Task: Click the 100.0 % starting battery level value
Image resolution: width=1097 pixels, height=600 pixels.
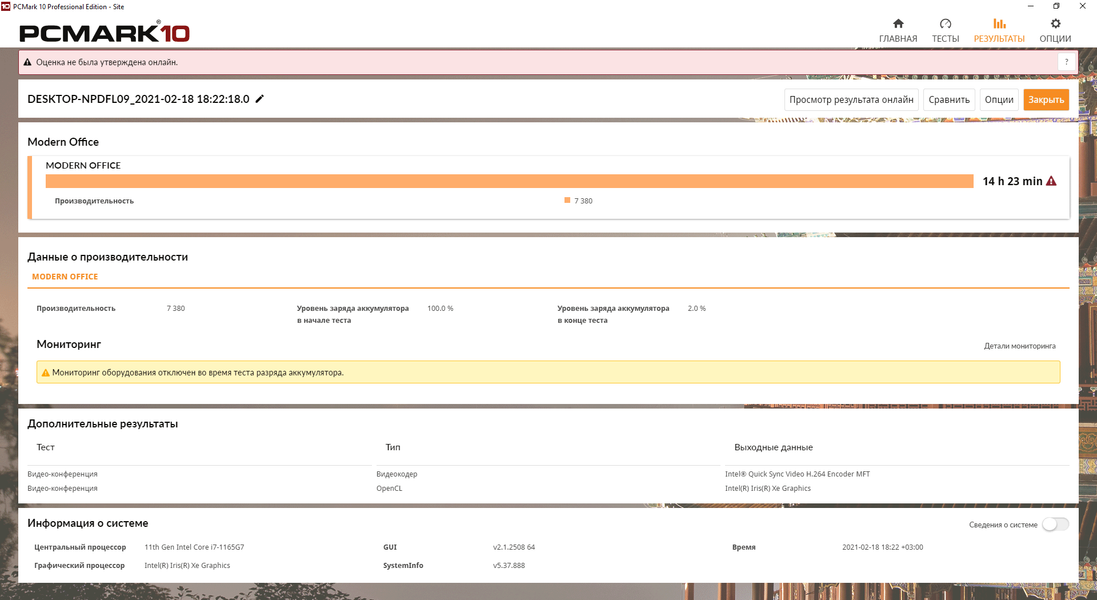Action: click(440, 308)
